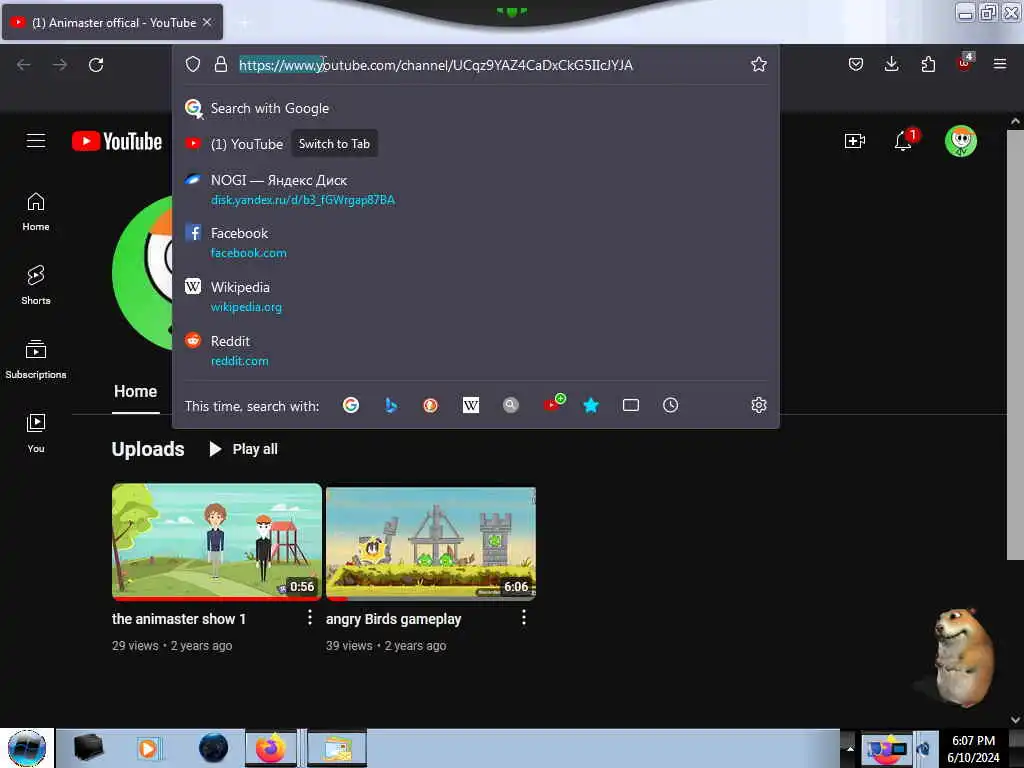Open Shorts in sidebar
This screenshot has width=1024, height=768.
pyautogui.click(x=36, y=285)
